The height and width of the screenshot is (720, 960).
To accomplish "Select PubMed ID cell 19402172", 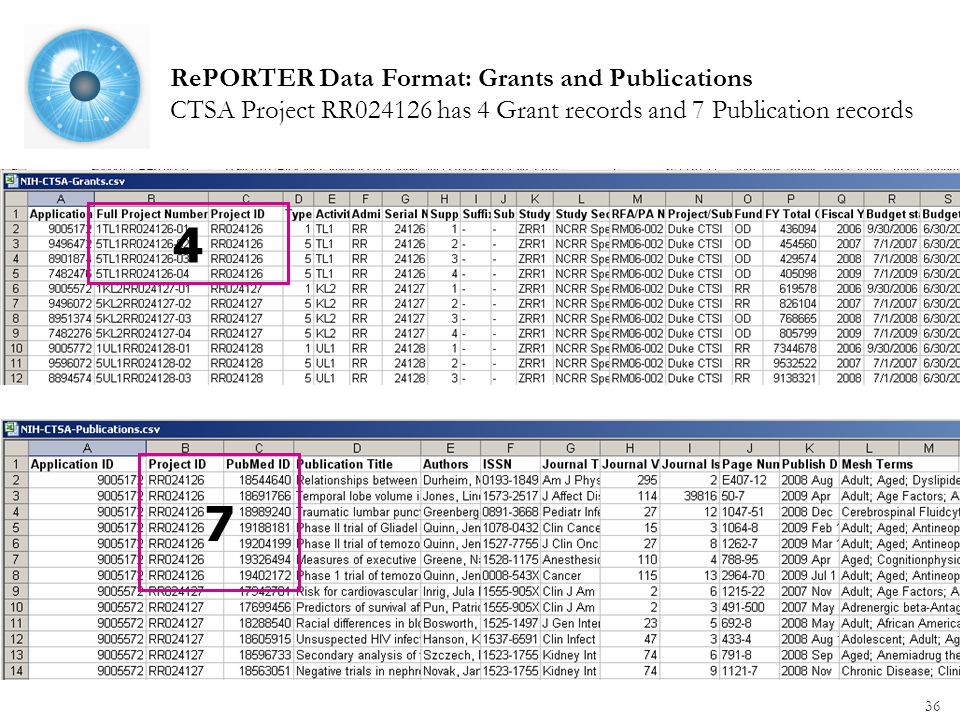I will point(258,576).
